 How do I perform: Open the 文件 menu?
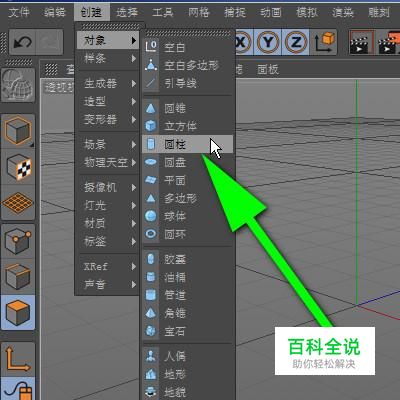(19, 13)
